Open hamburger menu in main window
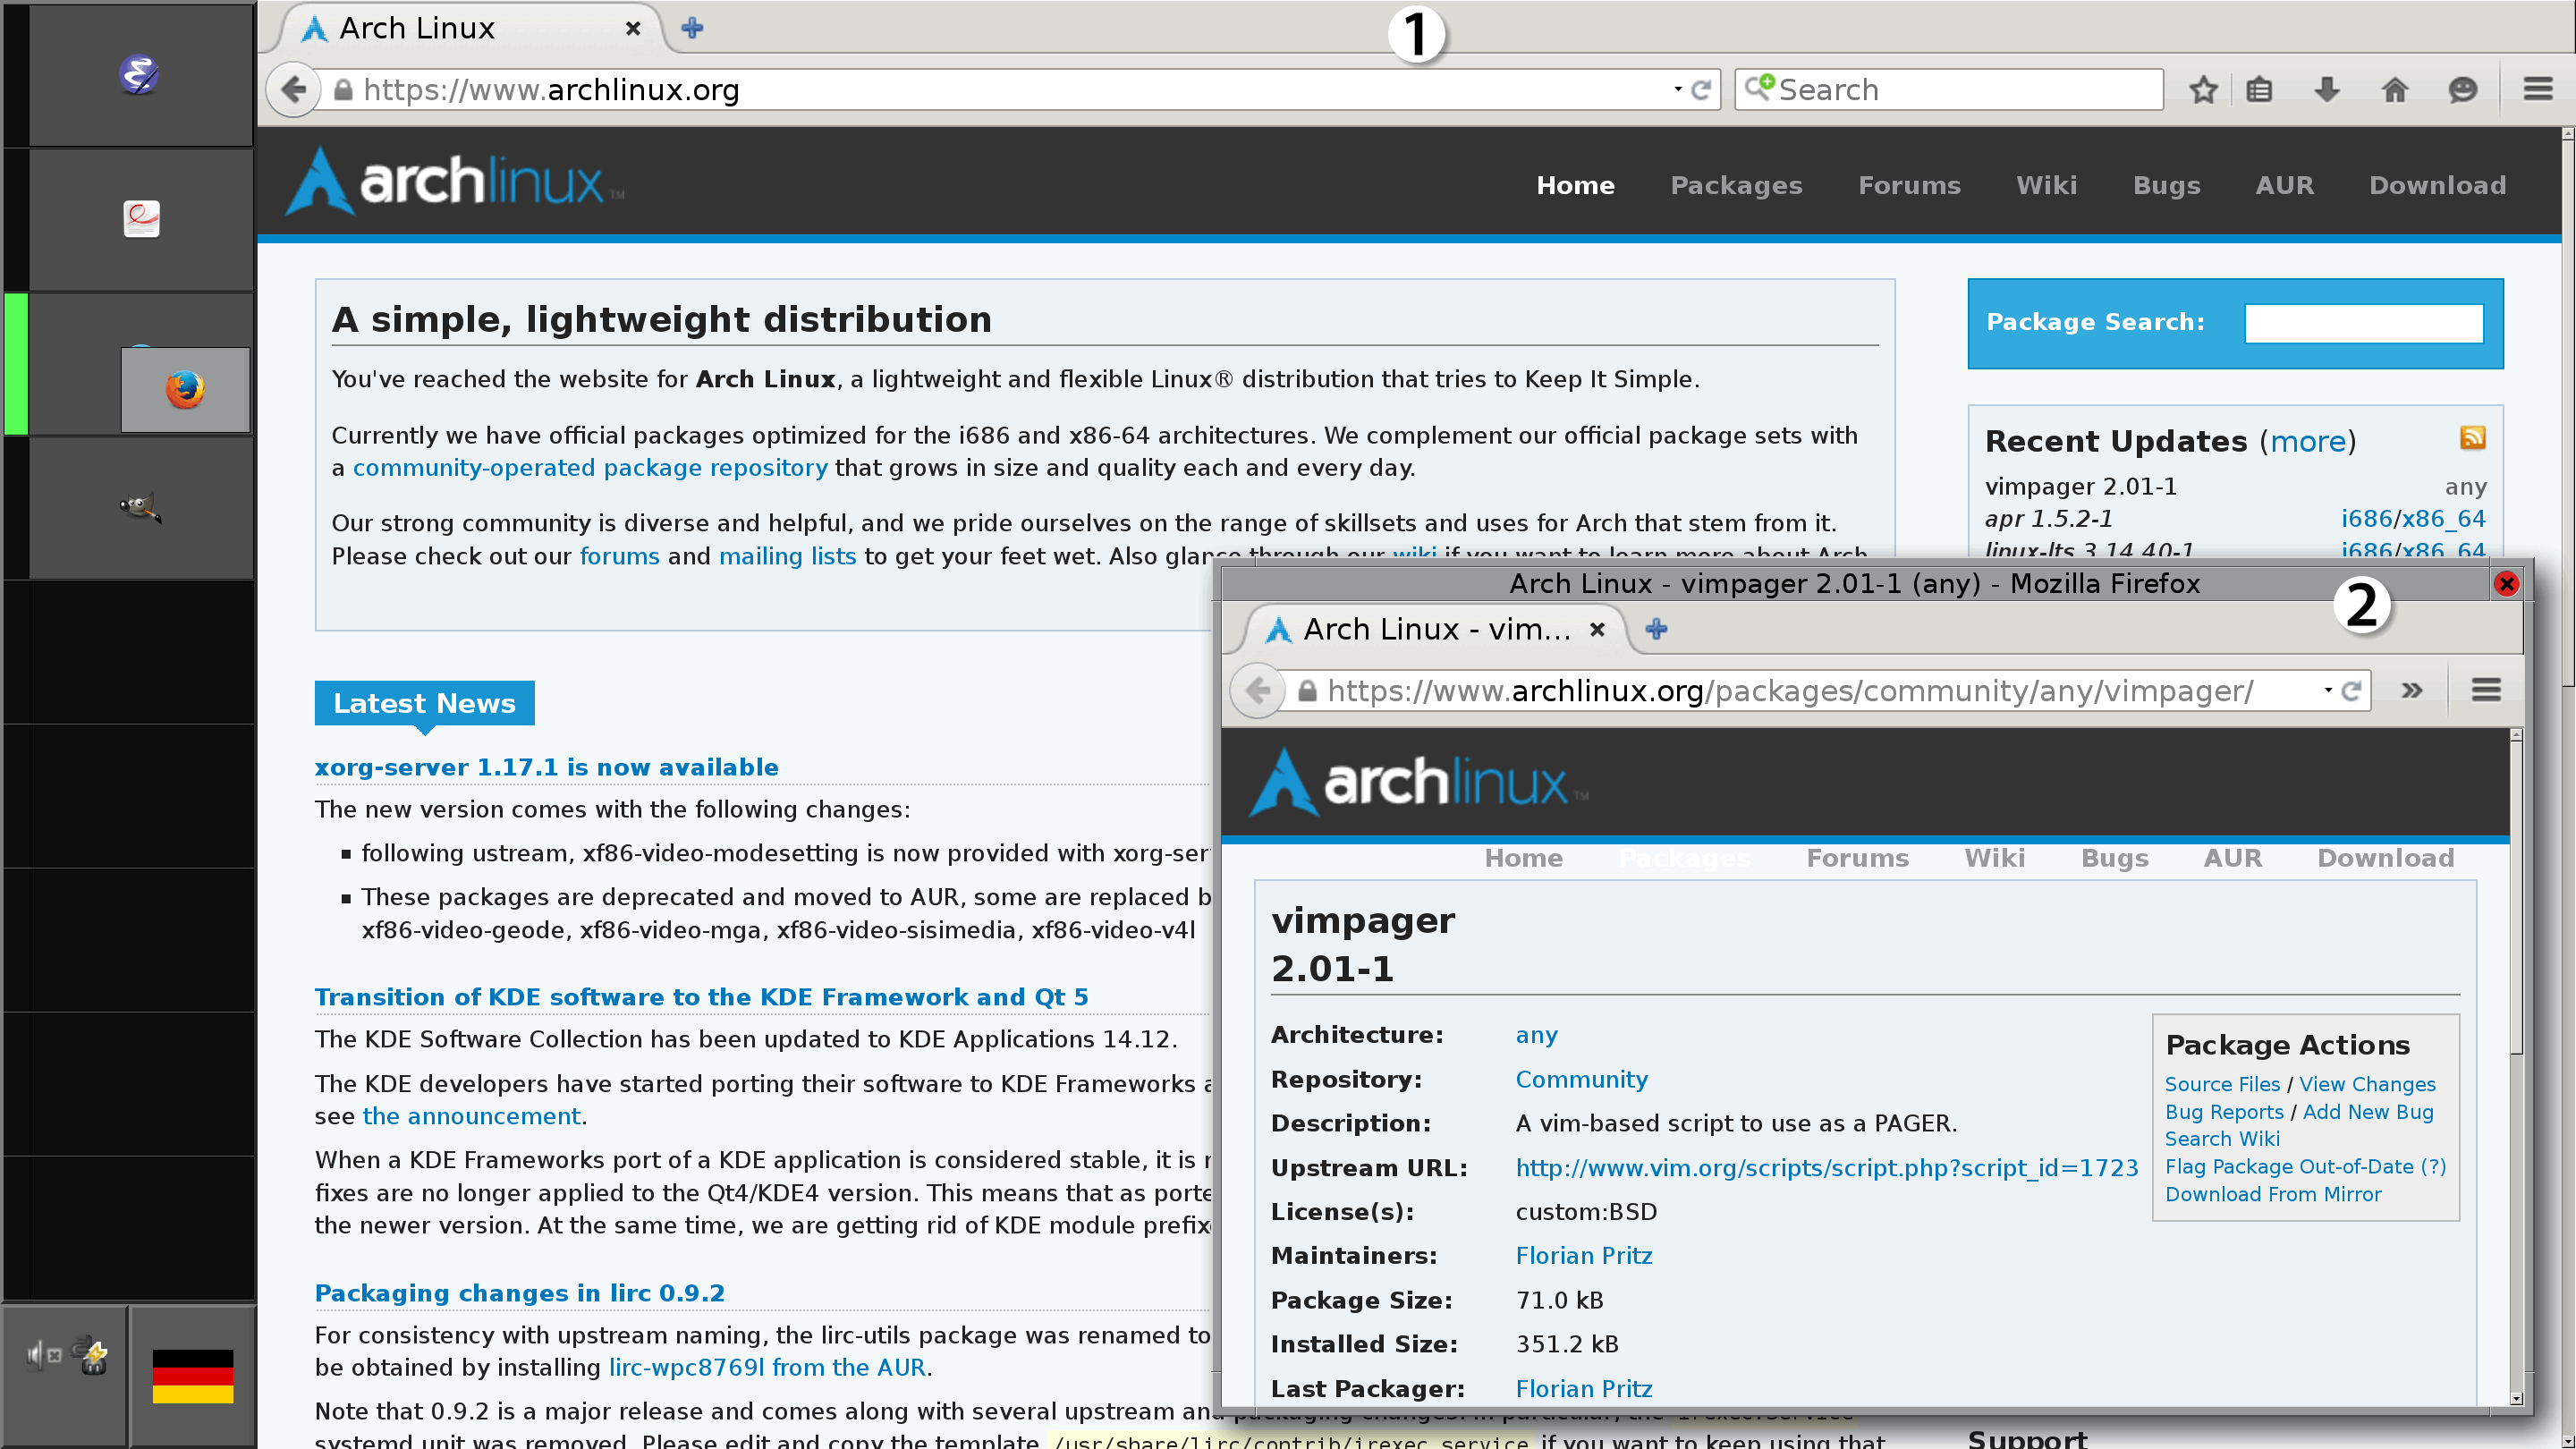The image size is (2576, 1449). pyautogui.click(x=2537, y=90)
